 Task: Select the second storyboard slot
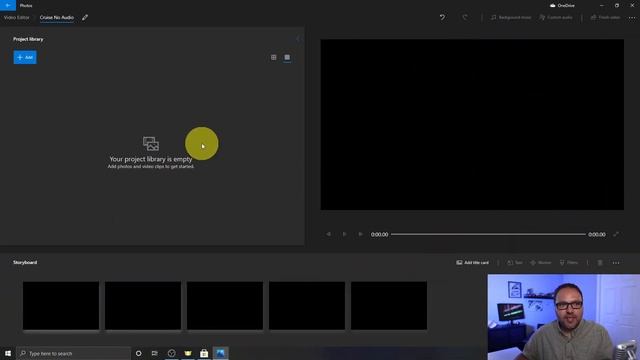(143, 305)
